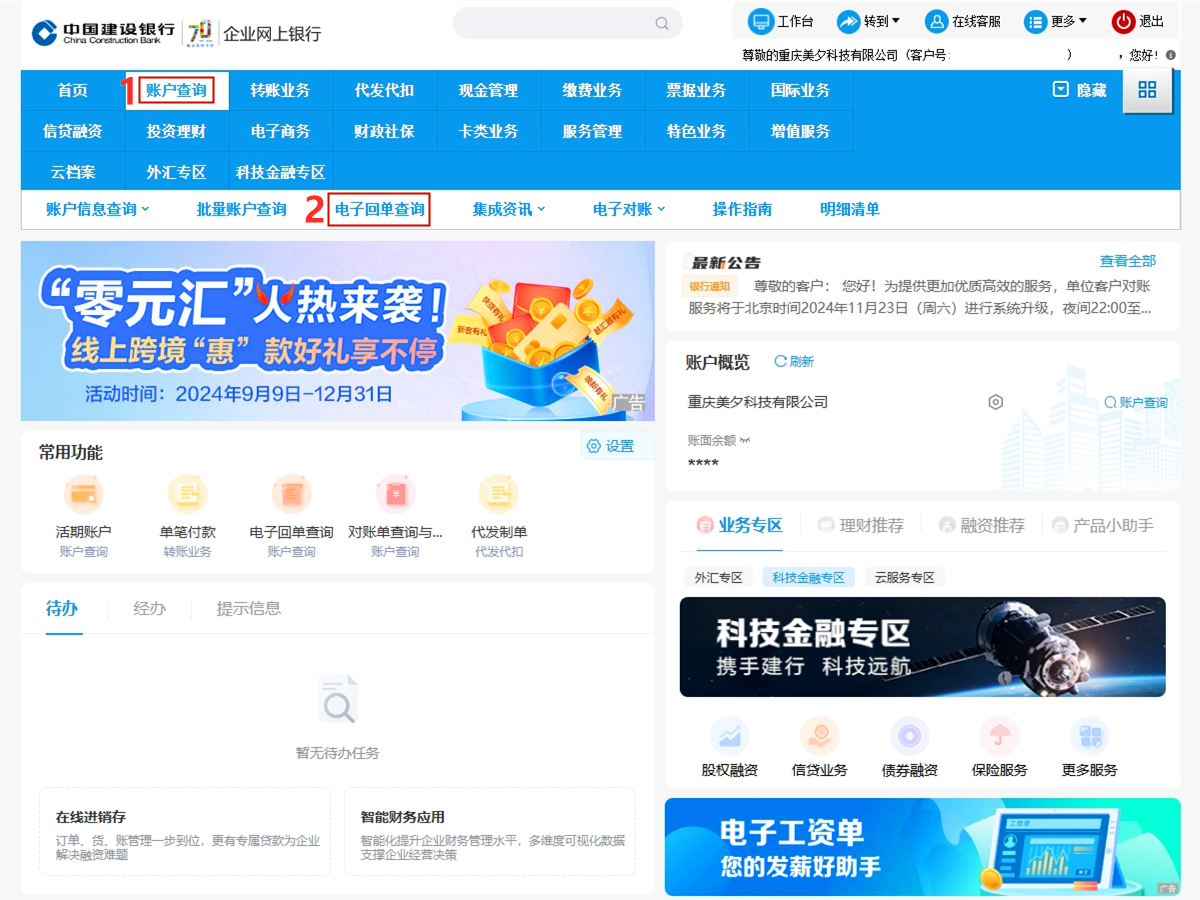Switch to the 经办 tab
Viewport: 1200px width, 900px height.
(150, 608)
